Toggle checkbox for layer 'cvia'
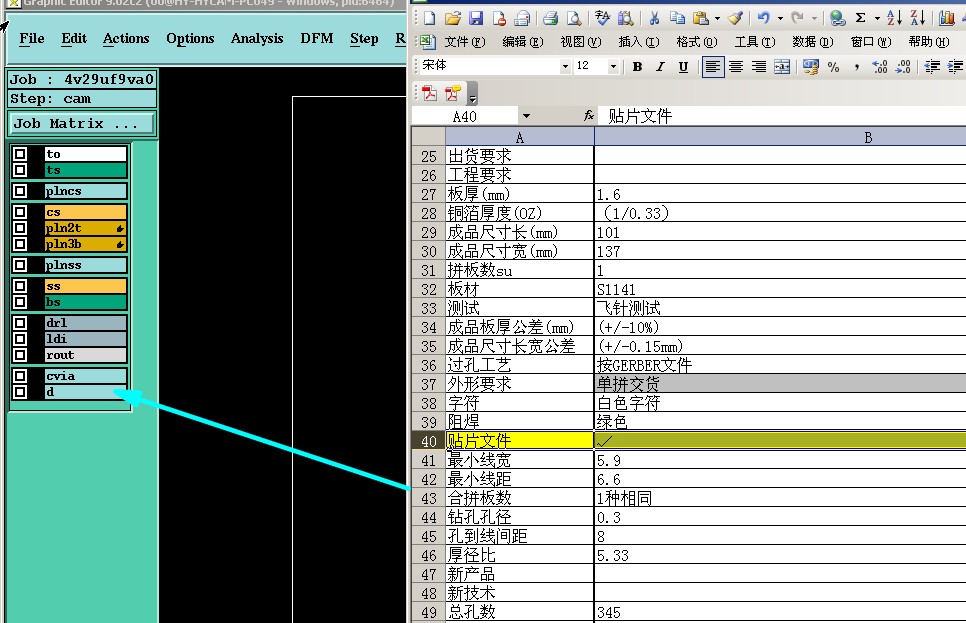The height and width of the screenshot is (623, 966). [x=20, y=375]
